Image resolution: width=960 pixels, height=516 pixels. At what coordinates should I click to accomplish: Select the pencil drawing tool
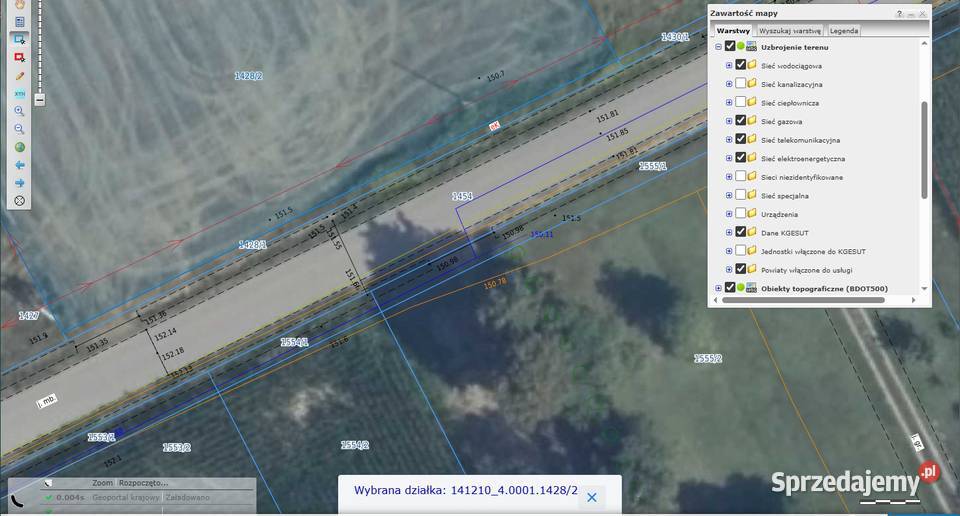pos(19,75)
